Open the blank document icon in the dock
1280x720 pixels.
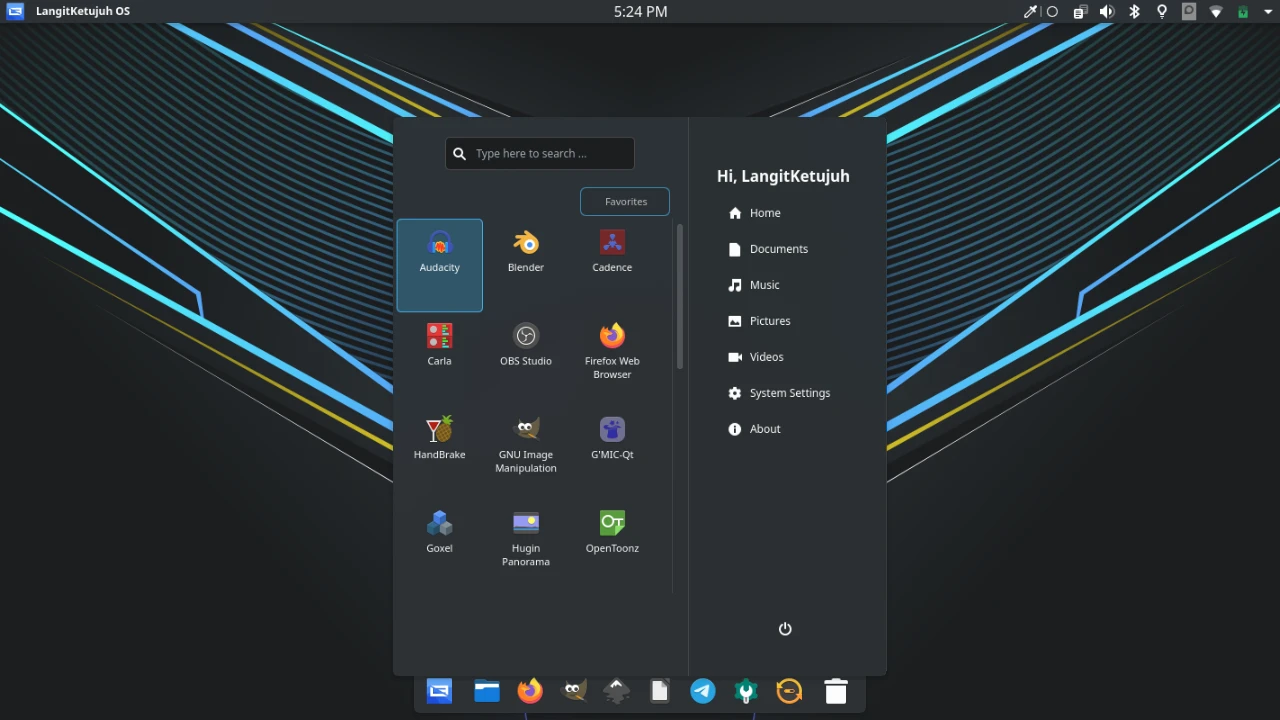click(660, 691)
